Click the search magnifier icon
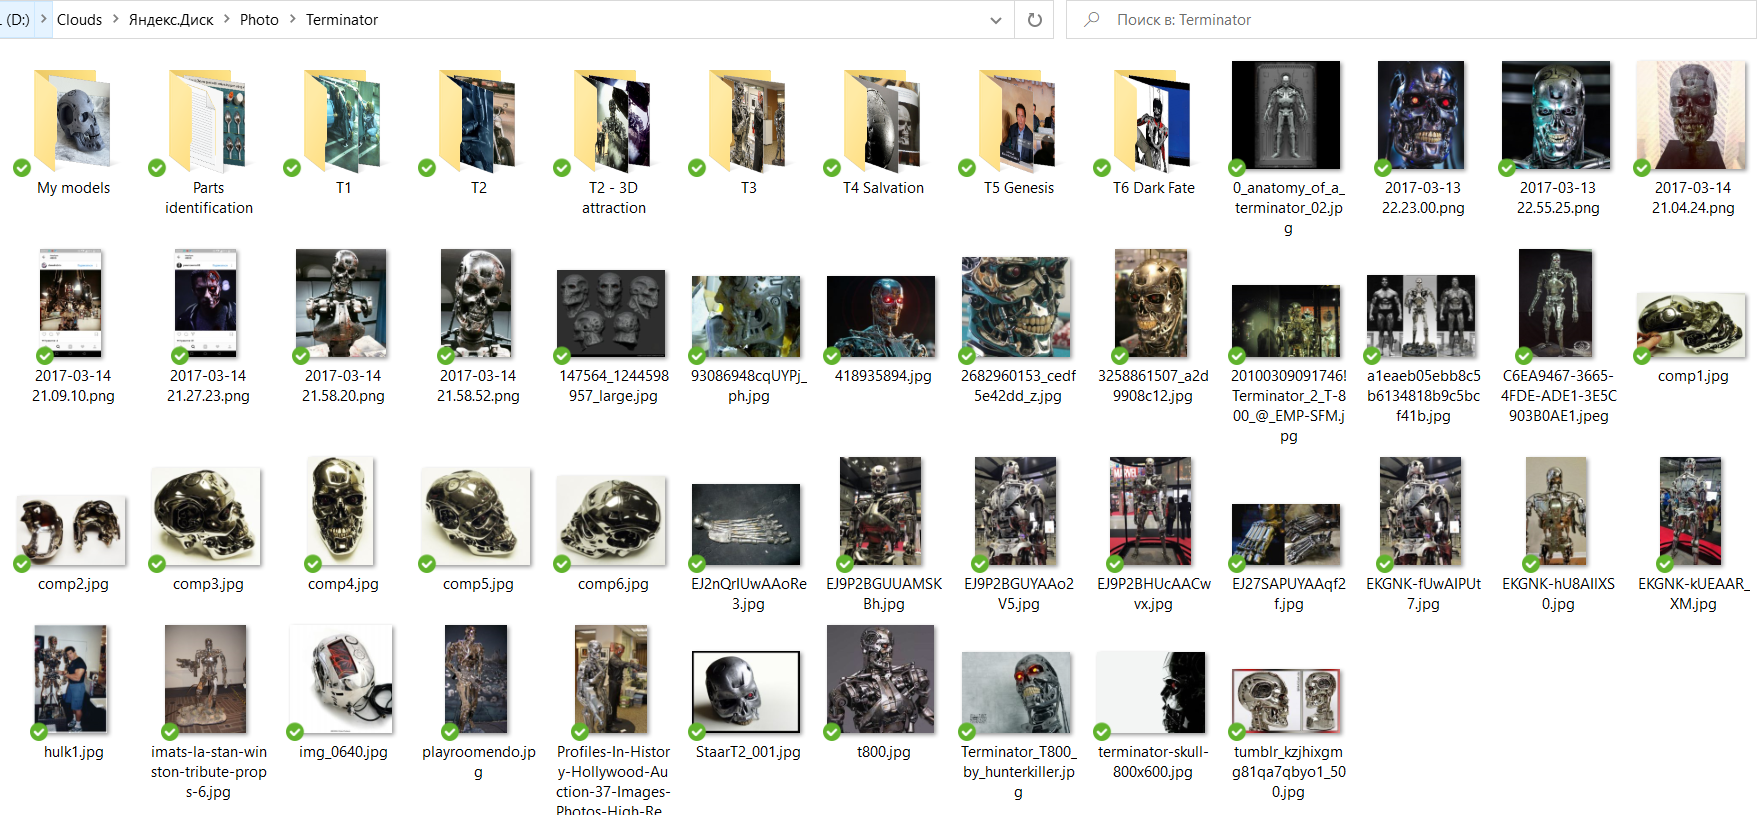 (1092, 20)
